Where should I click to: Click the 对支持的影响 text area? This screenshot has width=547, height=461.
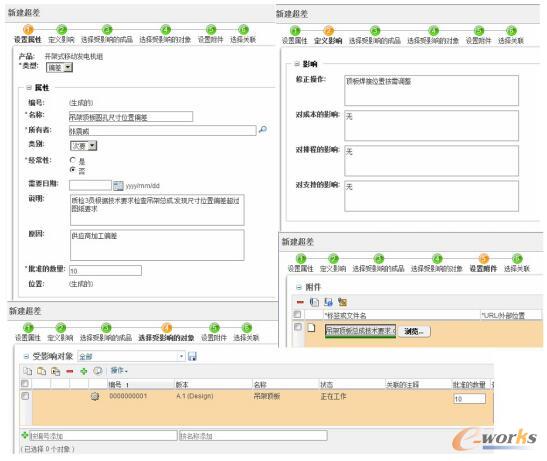[x=432, y=196]
